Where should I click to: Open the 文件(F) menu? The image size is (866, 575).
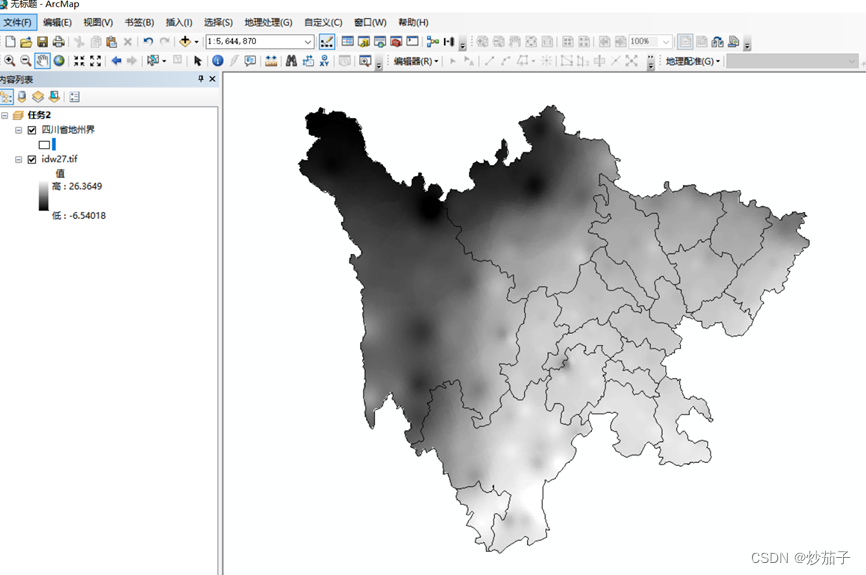[18, 22]
